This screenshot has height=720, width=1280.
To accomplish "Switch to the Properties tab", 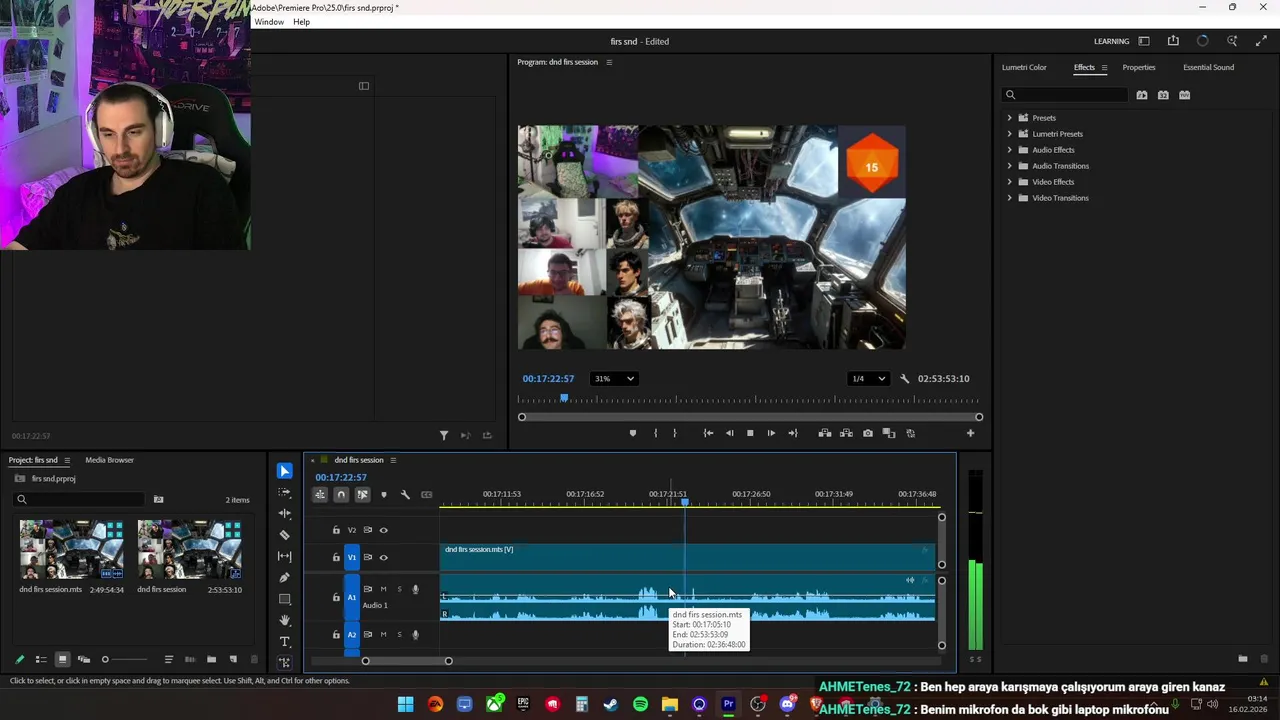I will click(1139, 67).
